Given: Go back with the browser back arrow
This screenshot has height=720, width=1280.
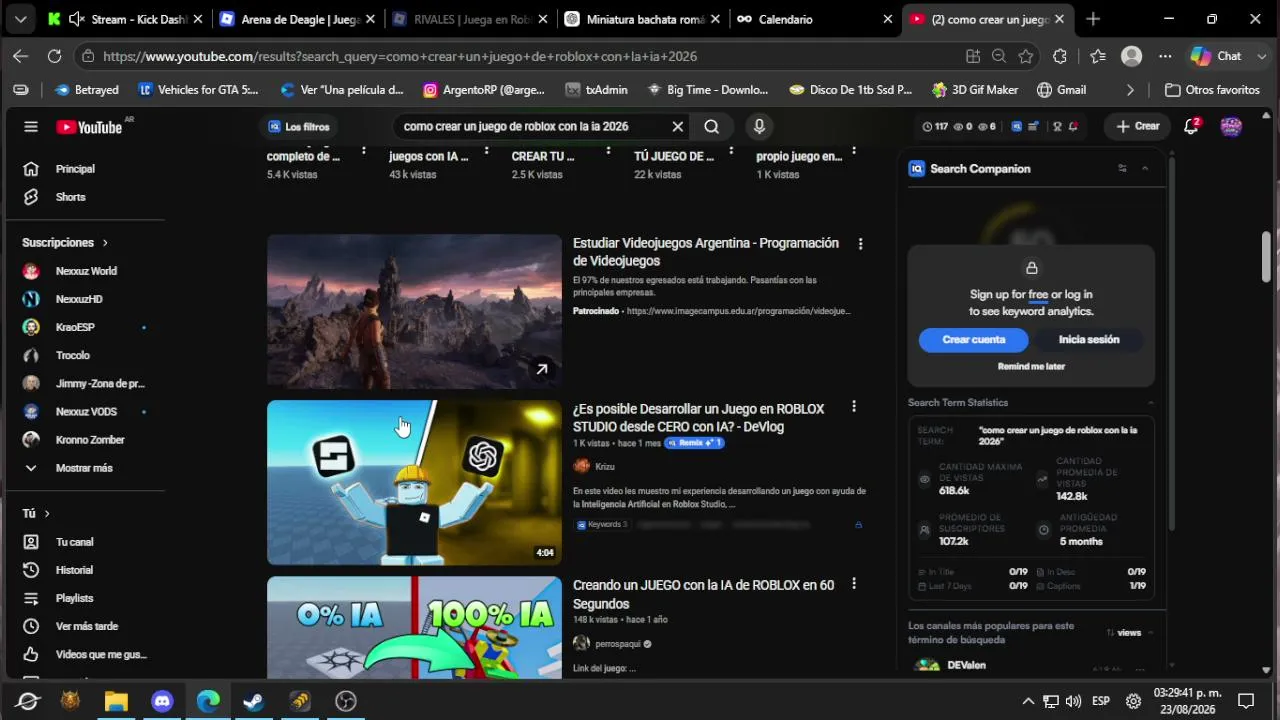Looking at the screenshot, I should (20, 56).
